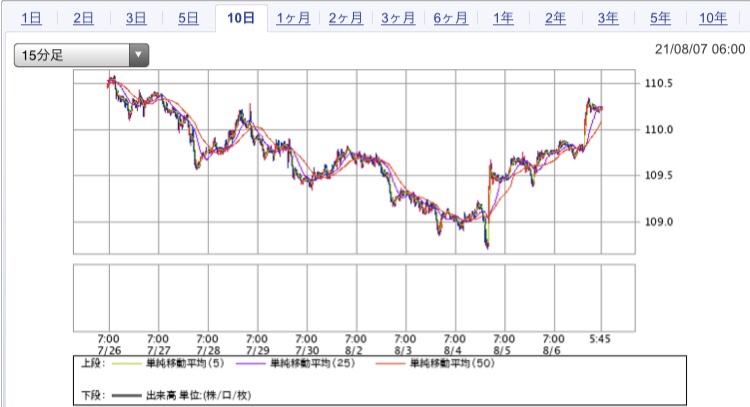Image resolution: width=750 pixels, height=407 pixels.
Task: Click the 7:00 7/27 time axis label
Action: tap(158, 345)
